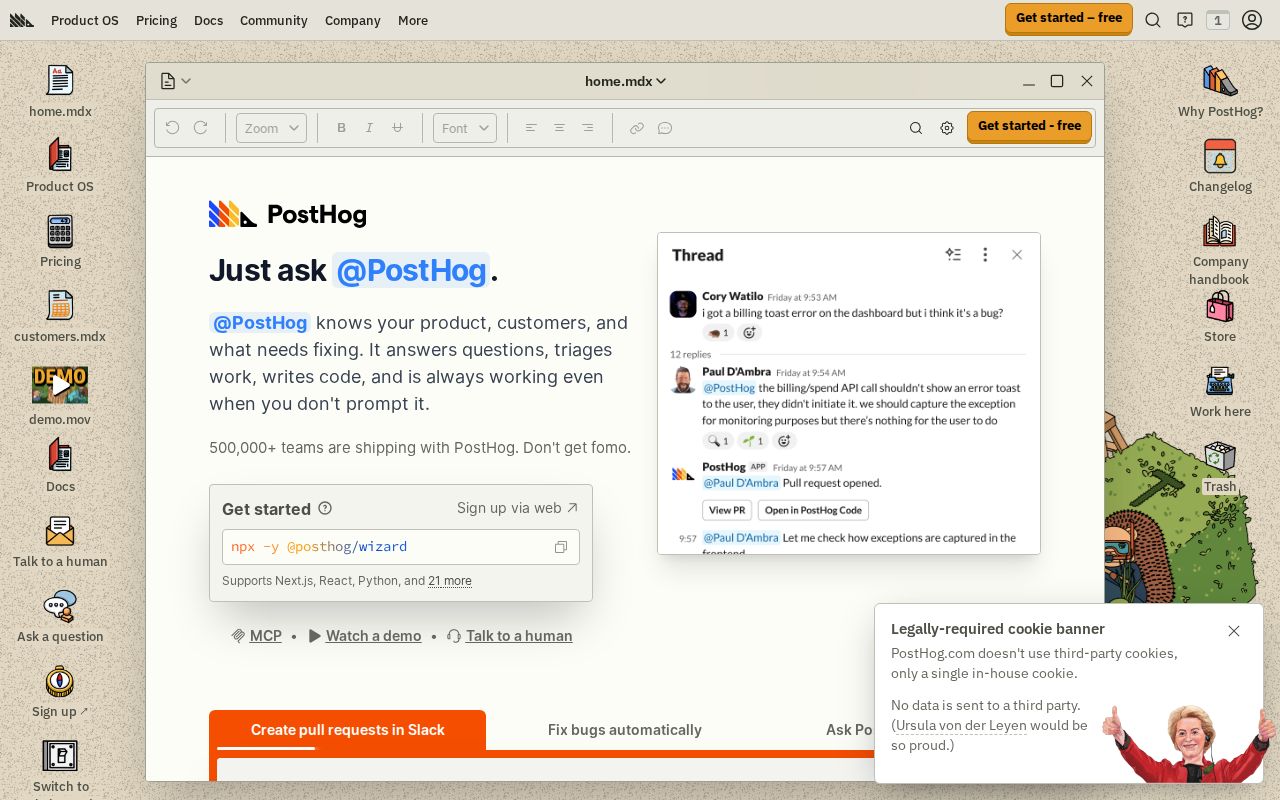Click the npx wizard command field

401,547
